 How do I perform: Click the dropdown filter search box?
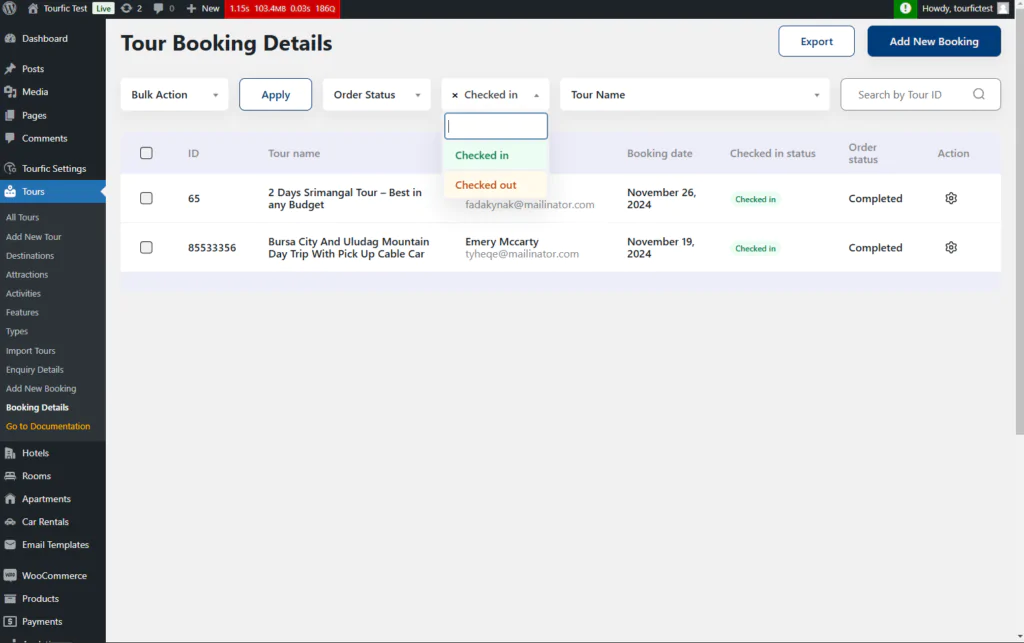pyautogui.click(x=496, y=126)
